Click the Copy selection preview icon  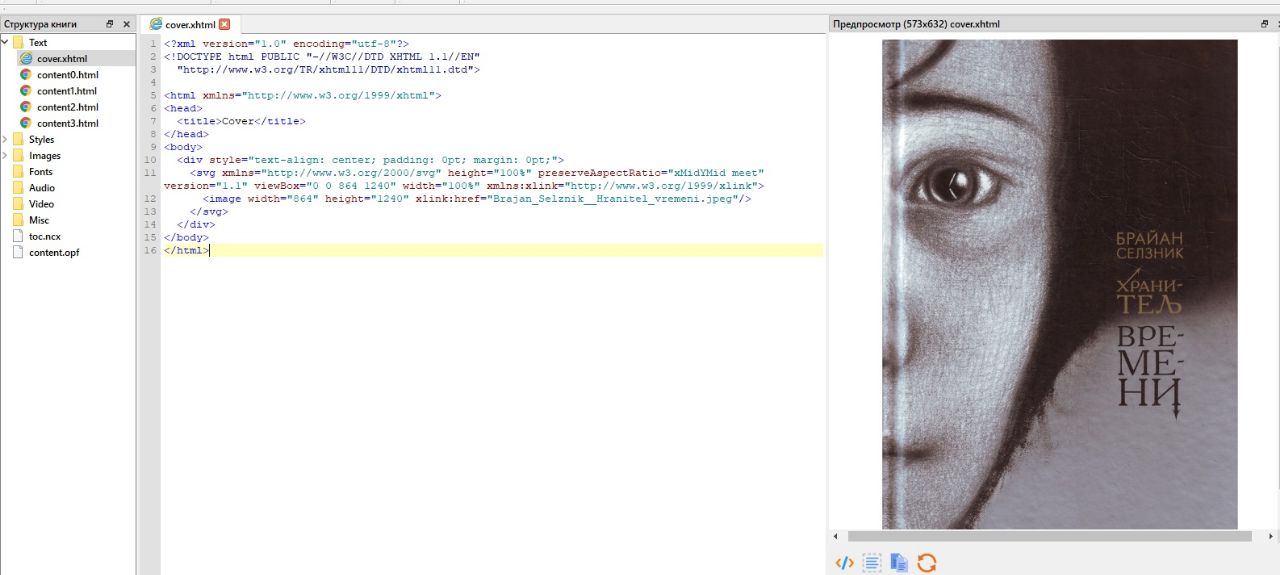click(899, 563)
